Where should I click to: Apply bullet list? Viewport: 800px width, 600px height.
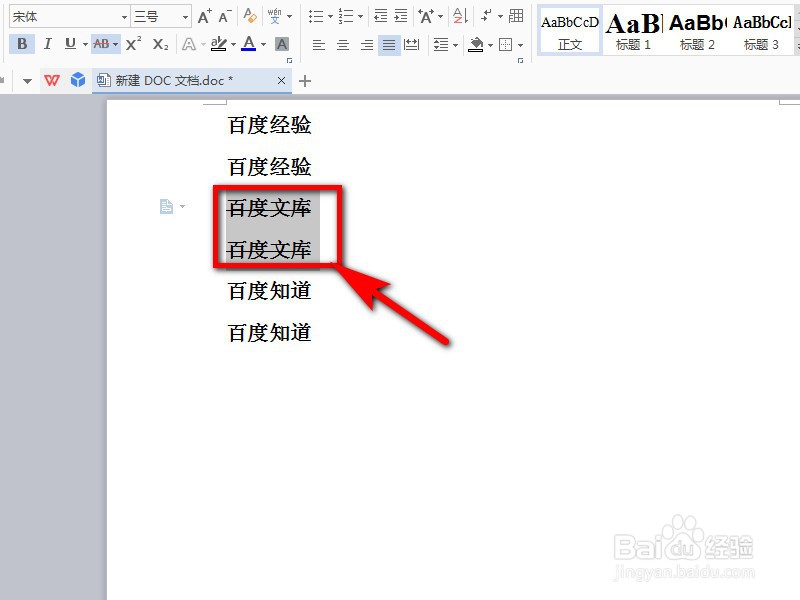(x=316, y=17)
